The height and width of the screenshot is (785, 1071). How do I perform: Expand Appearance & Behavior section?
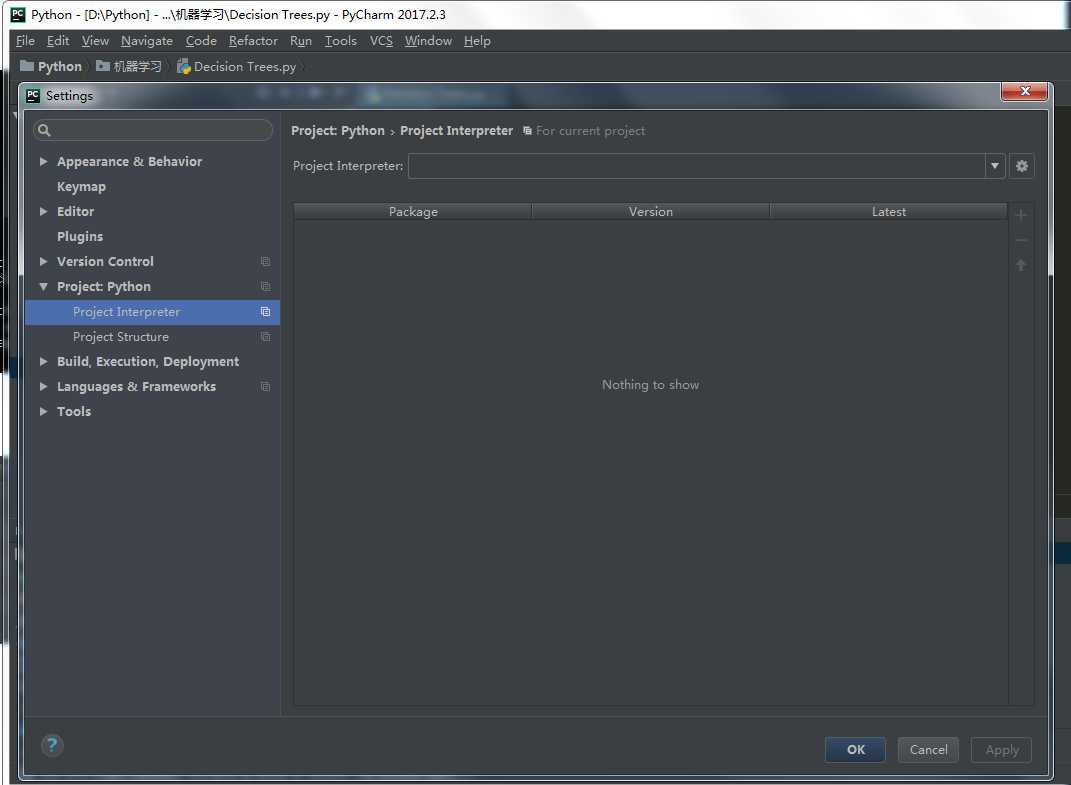43,162
